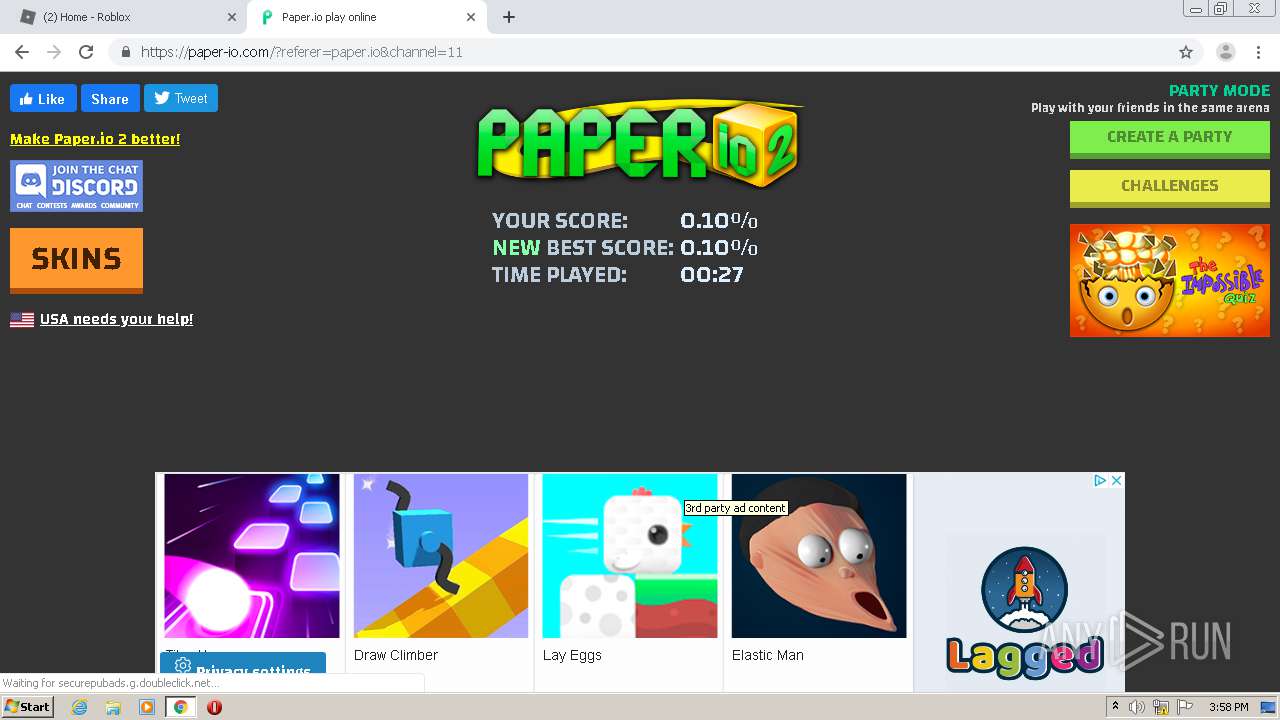Launch Internet Explorer from taskbar
This screenshot has width=1280, height=720.
[x=79, y=707]
